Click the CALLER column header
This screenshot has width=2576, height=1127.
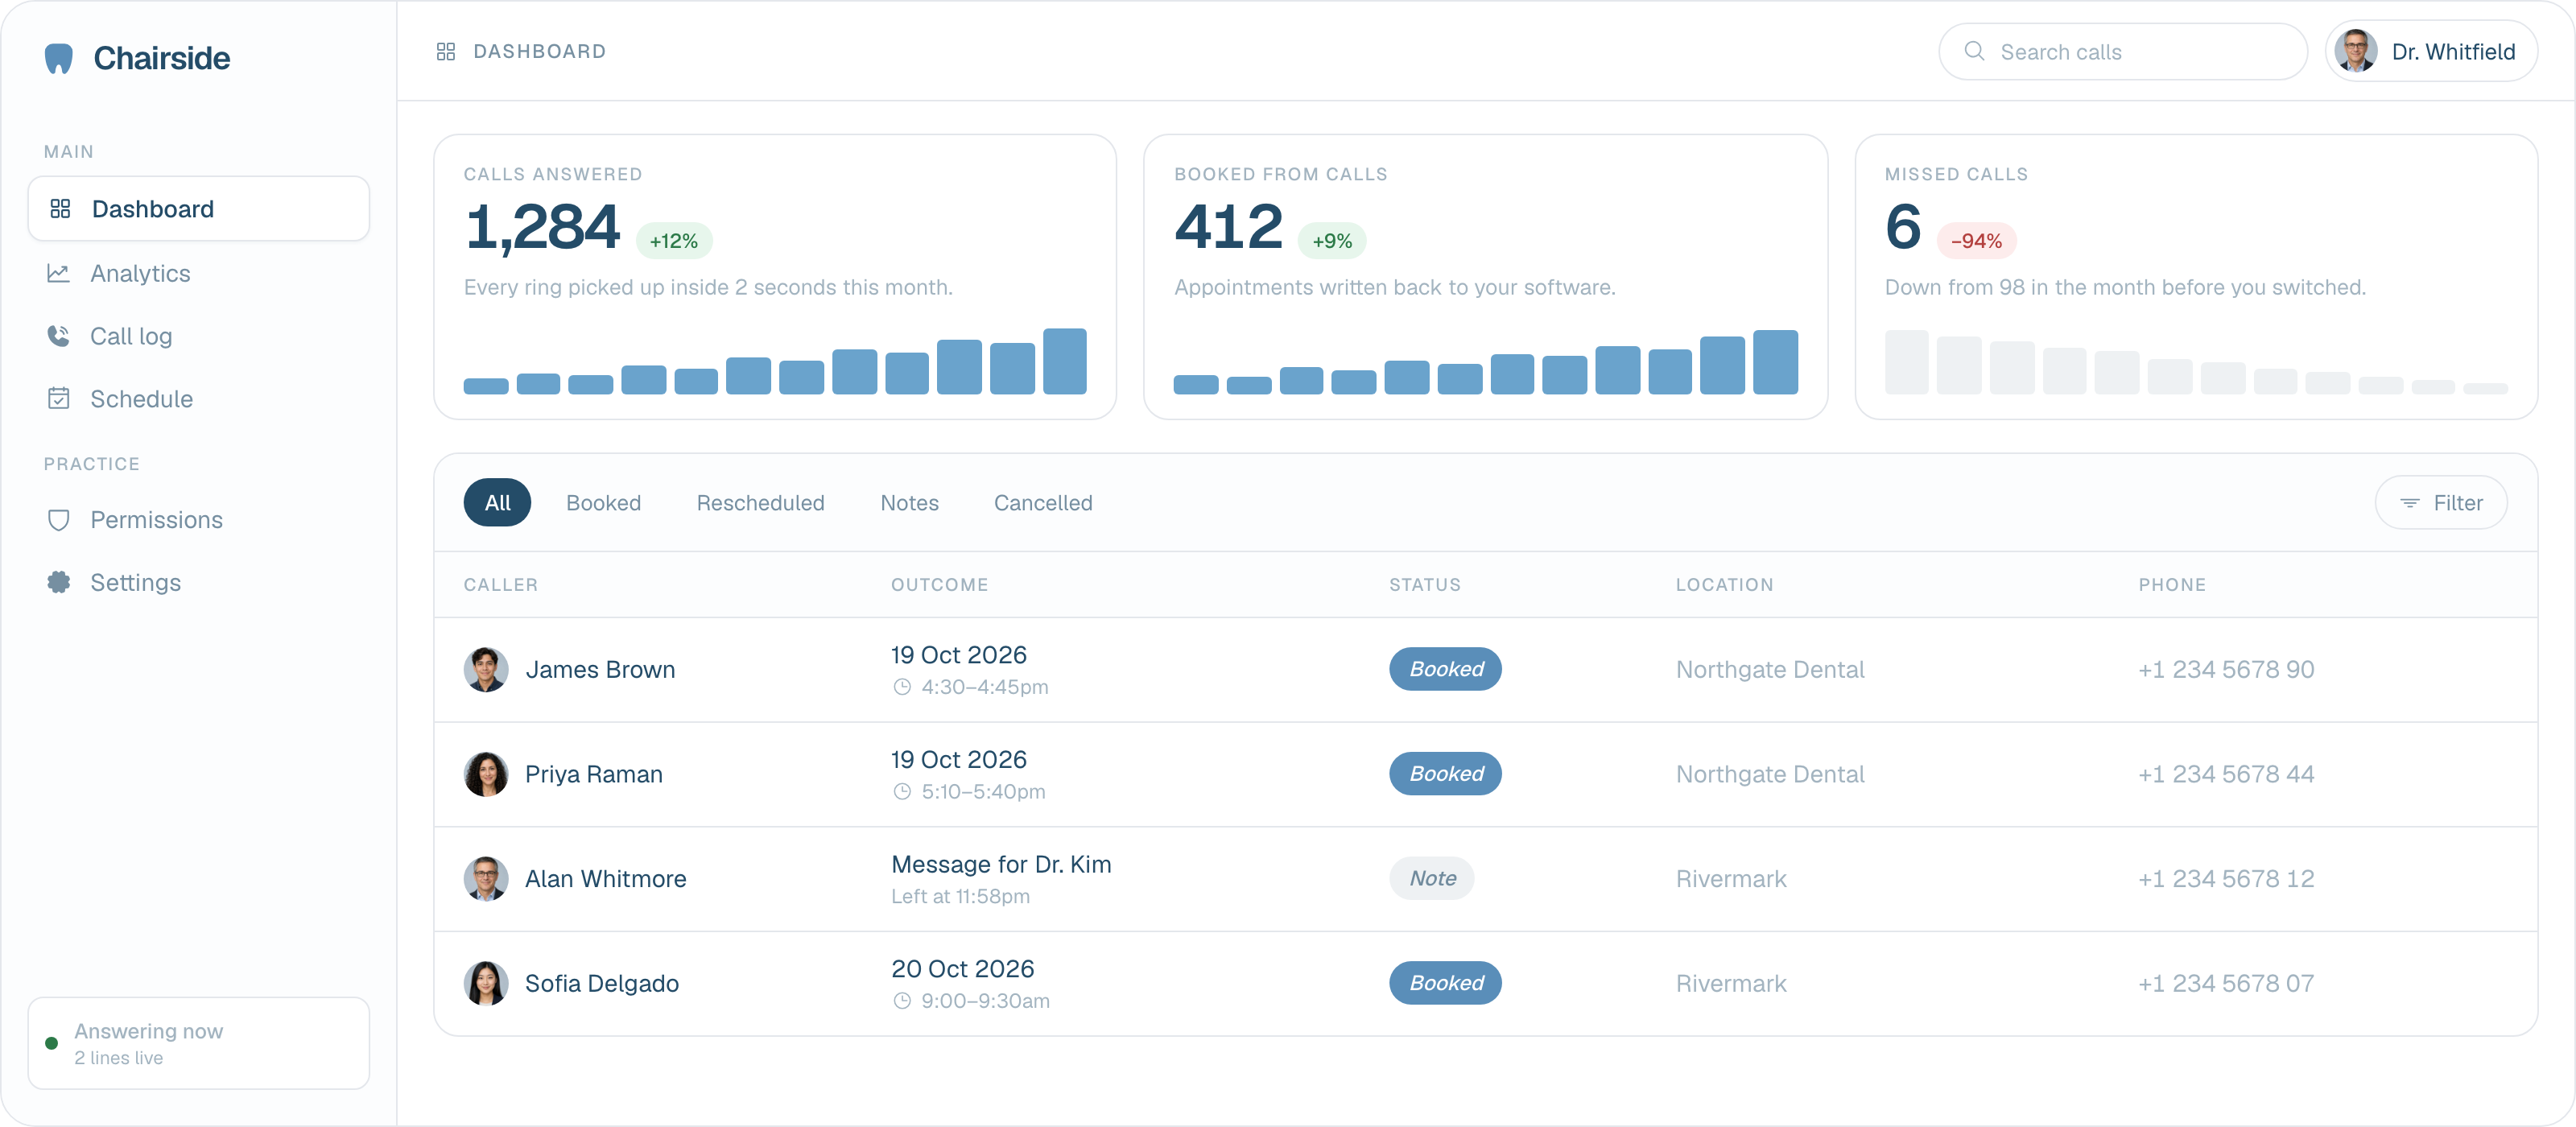pos(501,585)
